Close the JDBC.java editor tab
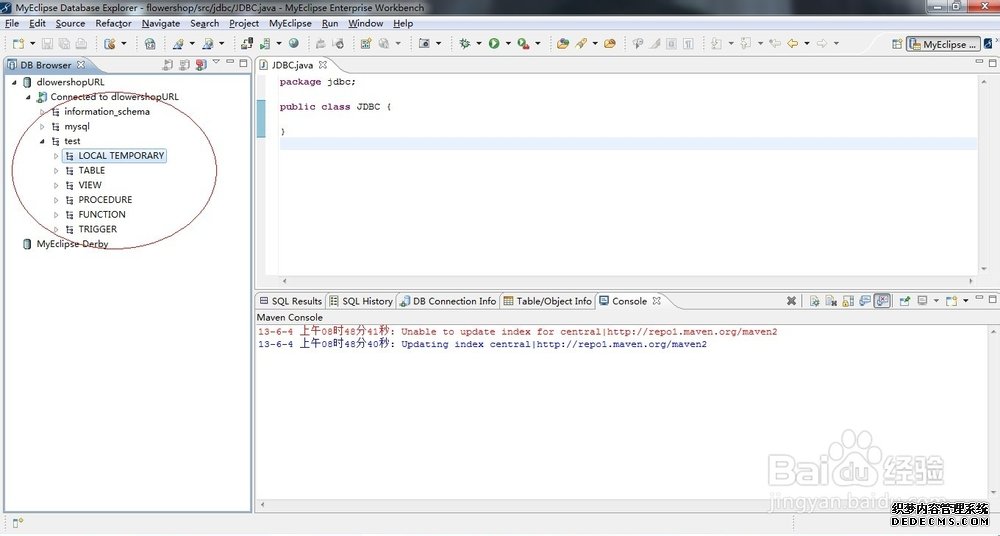 (x=323, y=65)
